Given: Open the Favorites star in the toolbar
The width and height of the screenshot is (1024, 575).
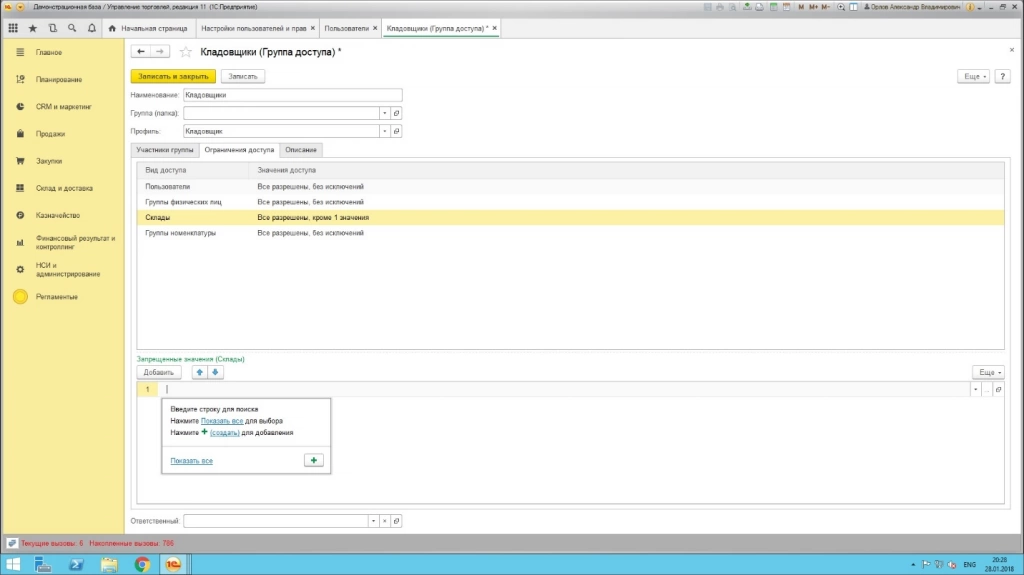Looking at the screenshot, I should tap(33, 28).
